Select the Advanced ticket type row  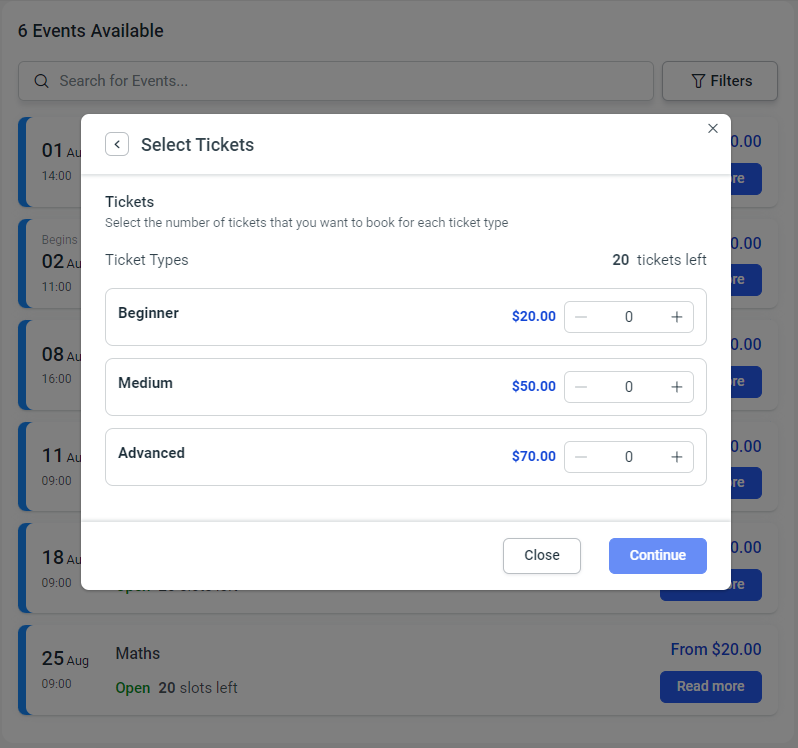click(x=406, y=457)
